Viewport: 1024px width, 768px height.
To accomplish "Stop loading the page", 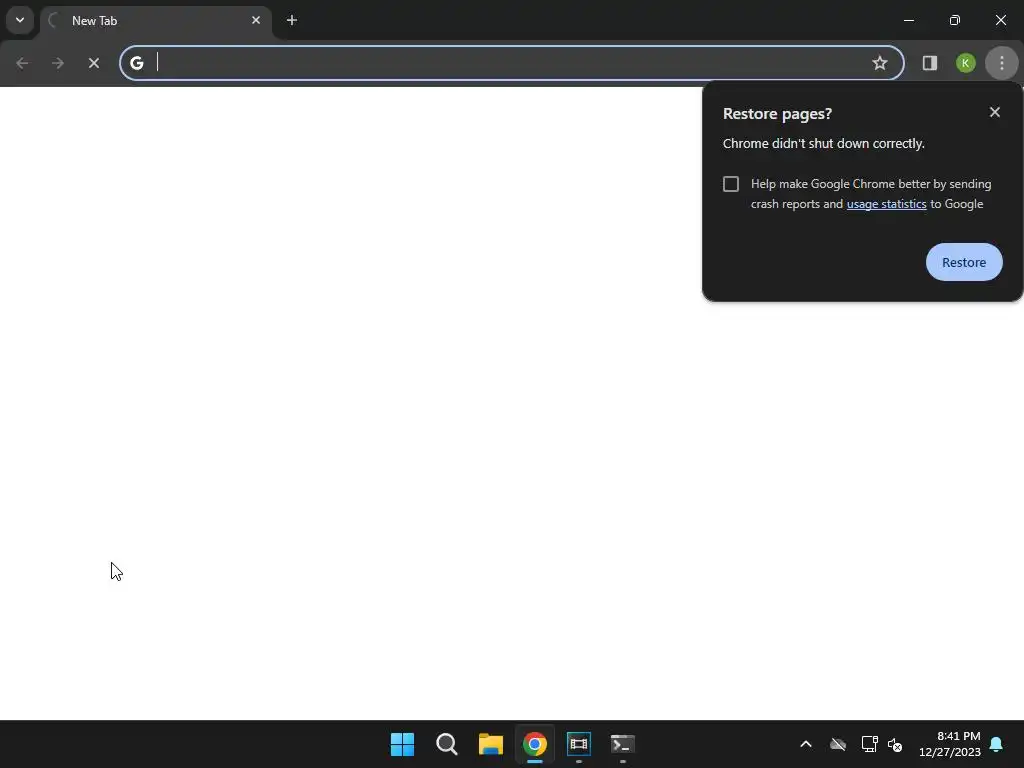I will [x=94, y=63].
